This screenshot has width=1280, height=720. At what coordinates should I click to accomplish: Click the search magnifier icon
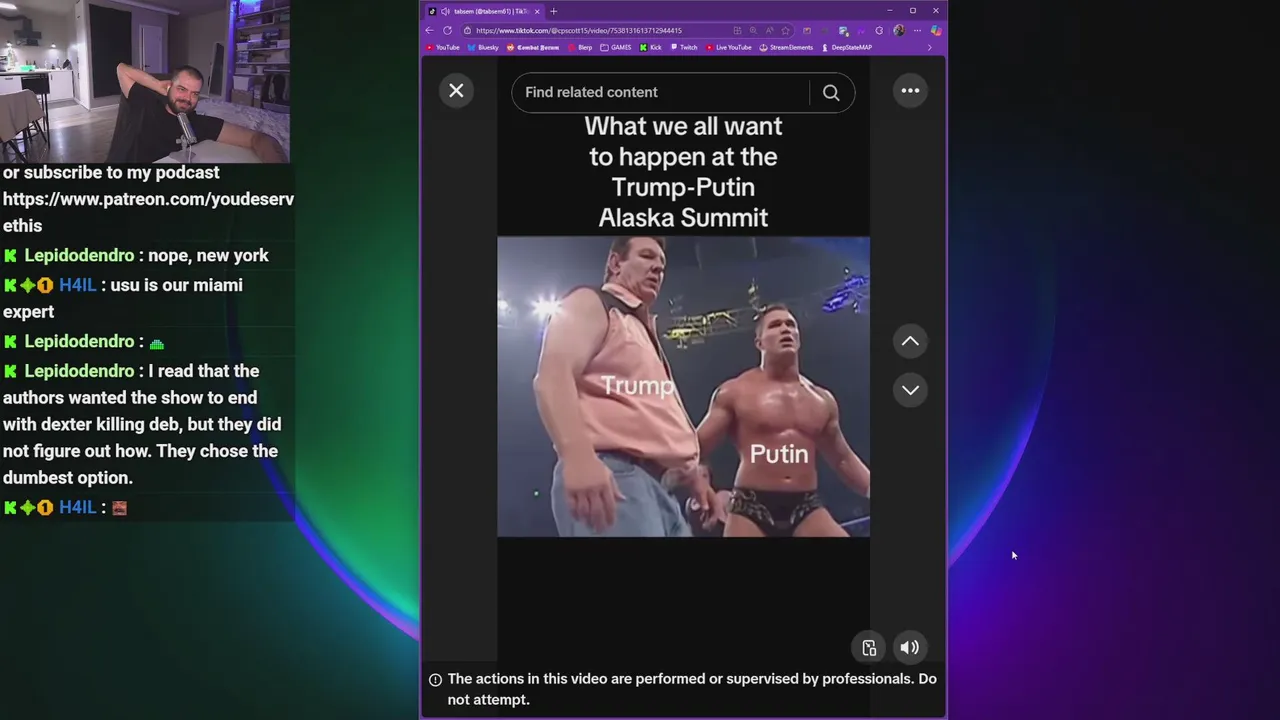pos(831,92)
